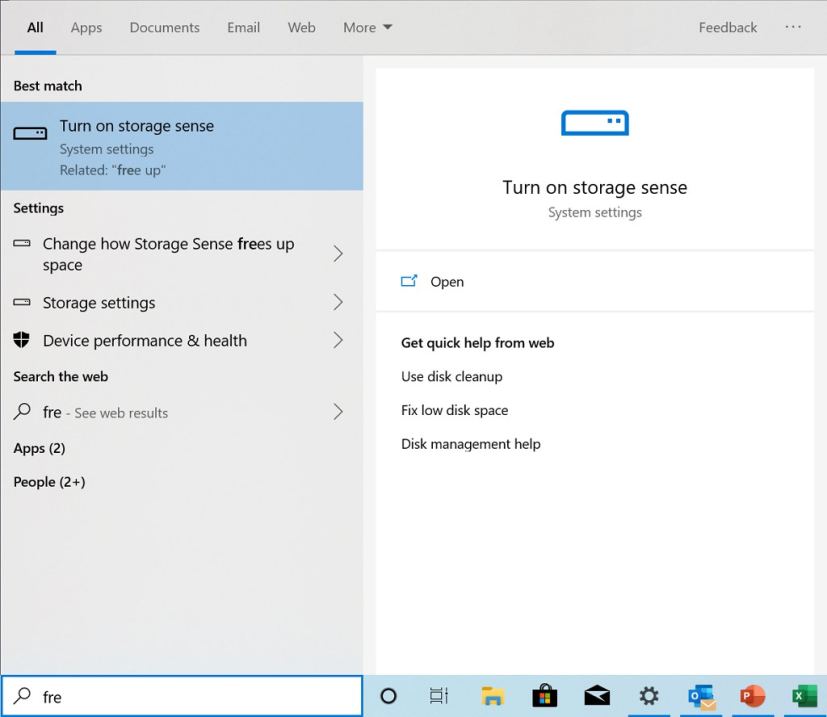Open the More filter dropdown
This screenshot has width=827, height=717.
click(367, 27)
